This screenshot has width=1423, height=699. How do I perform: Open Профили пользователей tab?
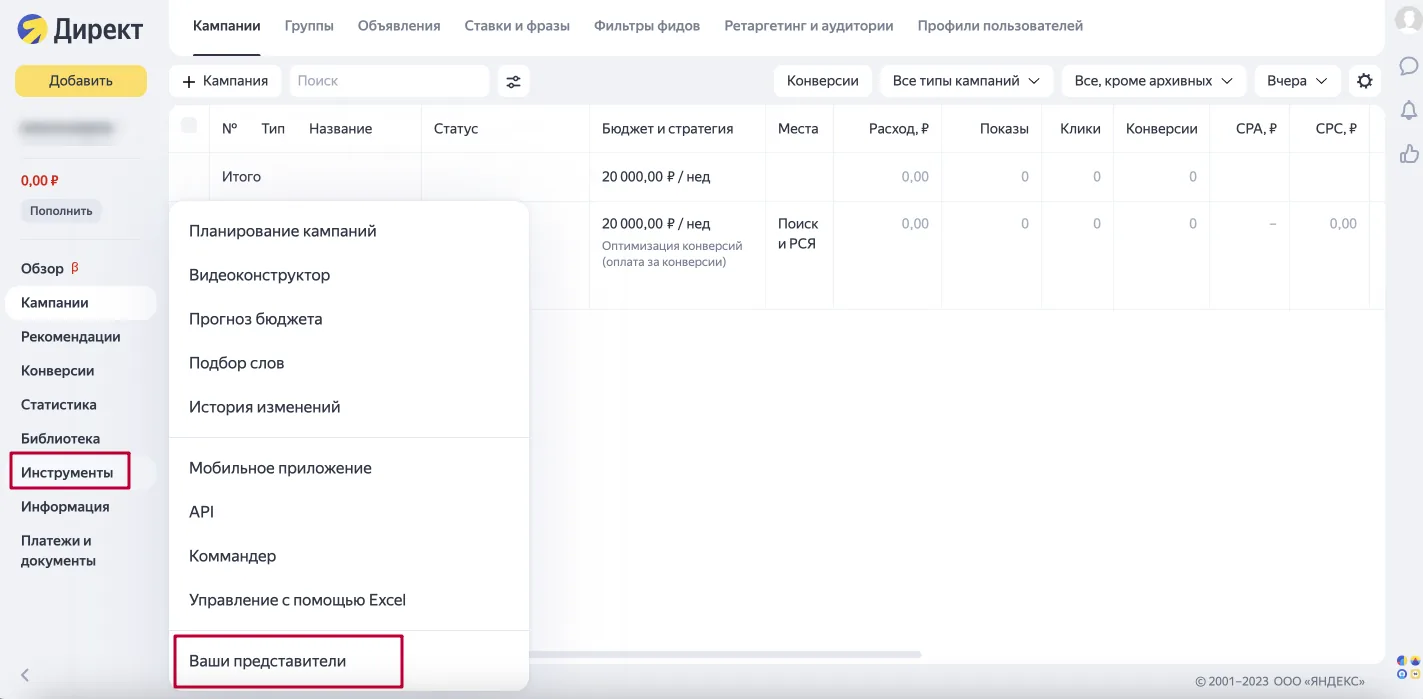(1000, 26)
